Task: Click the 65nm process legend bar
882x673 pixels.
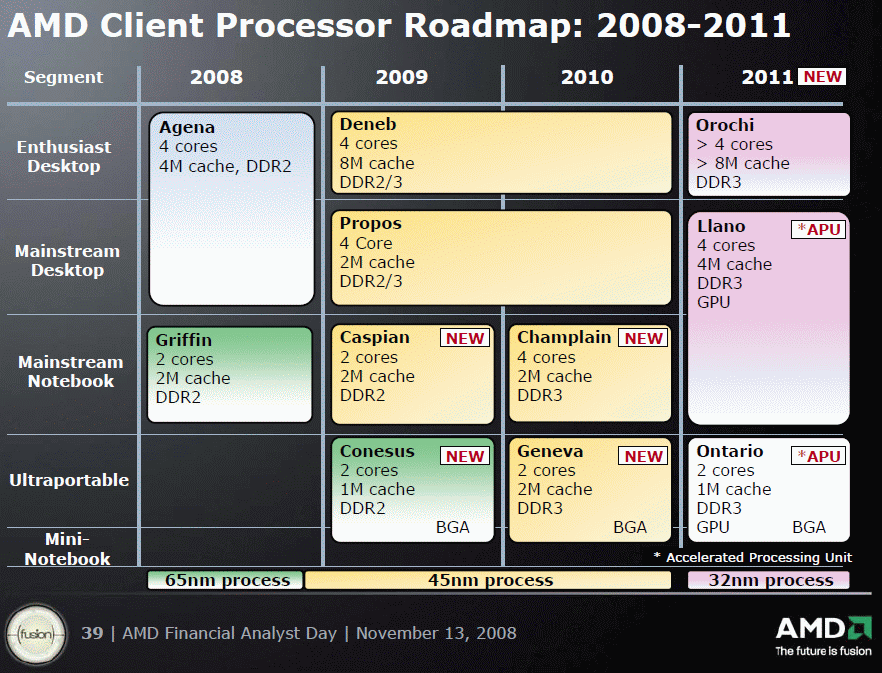Action: coord(225,580)
